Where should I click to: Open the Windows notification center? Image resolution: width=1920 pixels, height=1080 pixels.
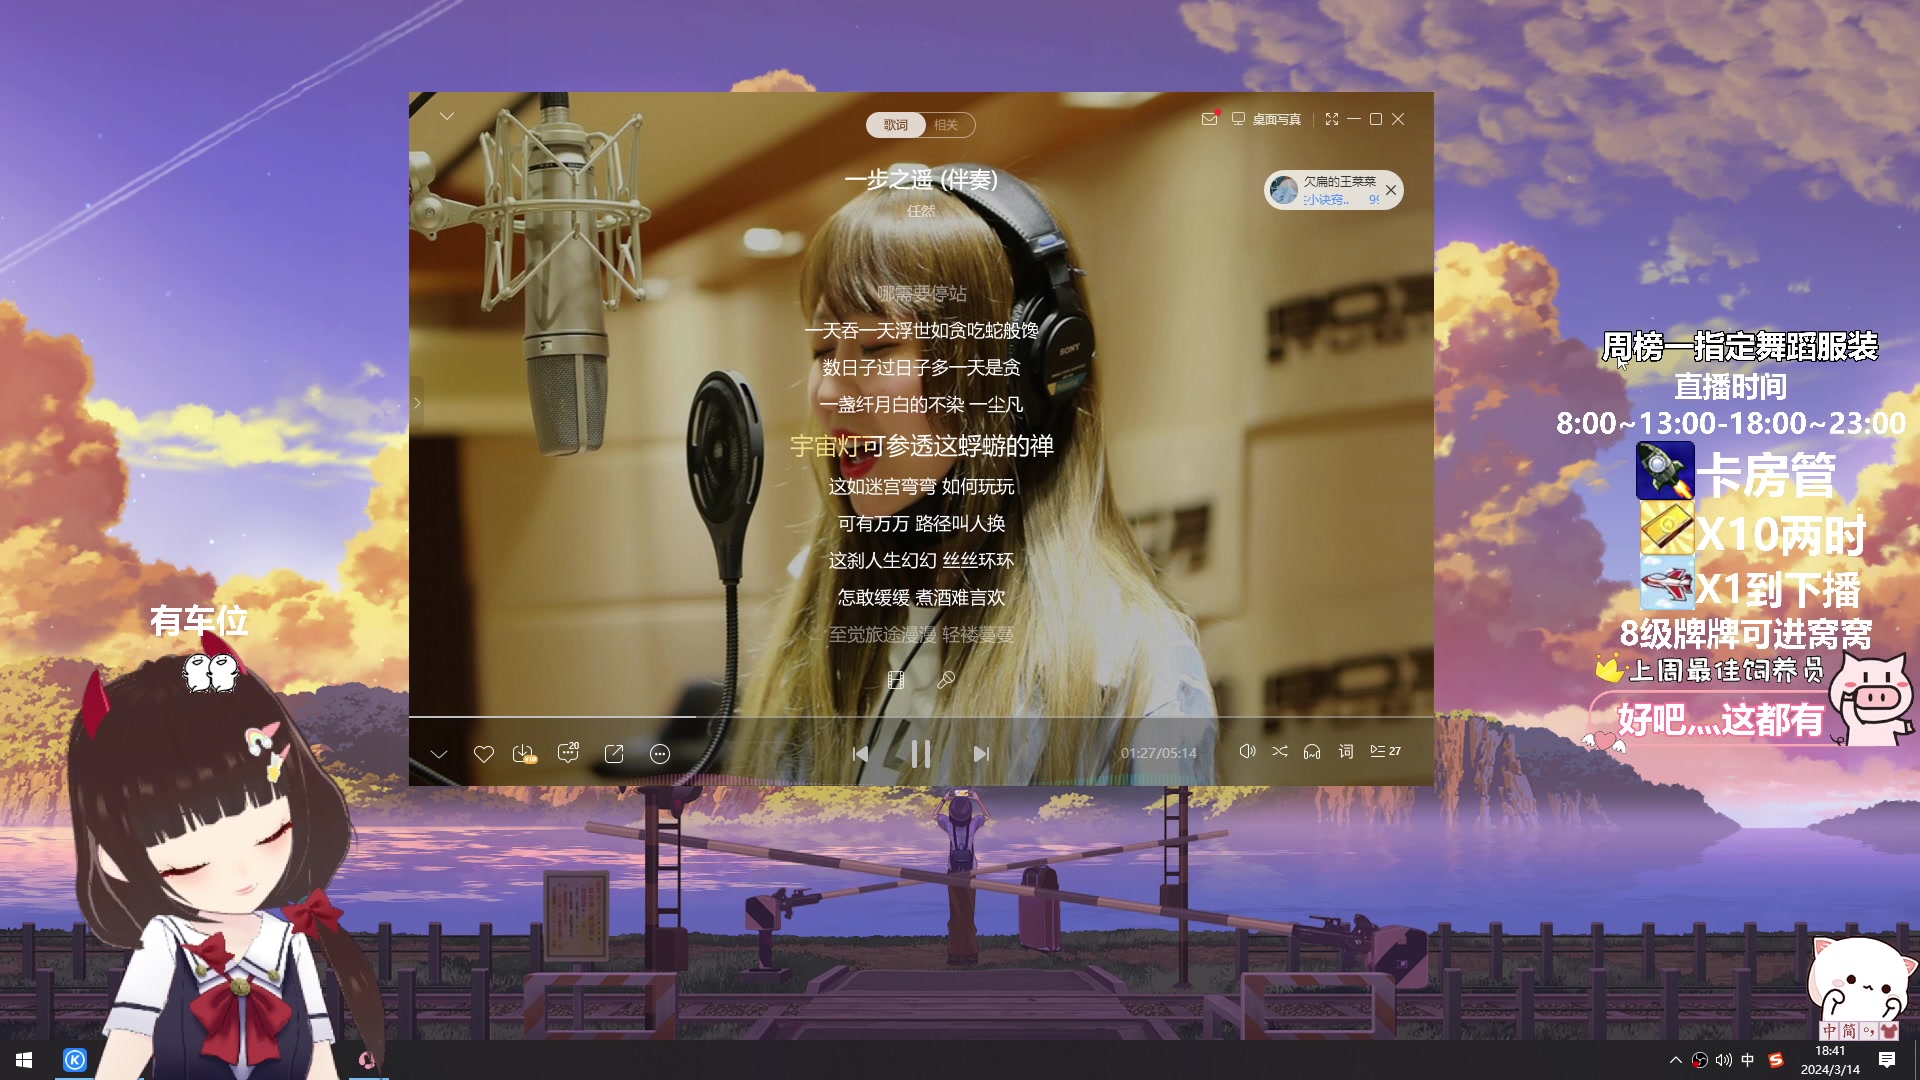[1887, 1060]
